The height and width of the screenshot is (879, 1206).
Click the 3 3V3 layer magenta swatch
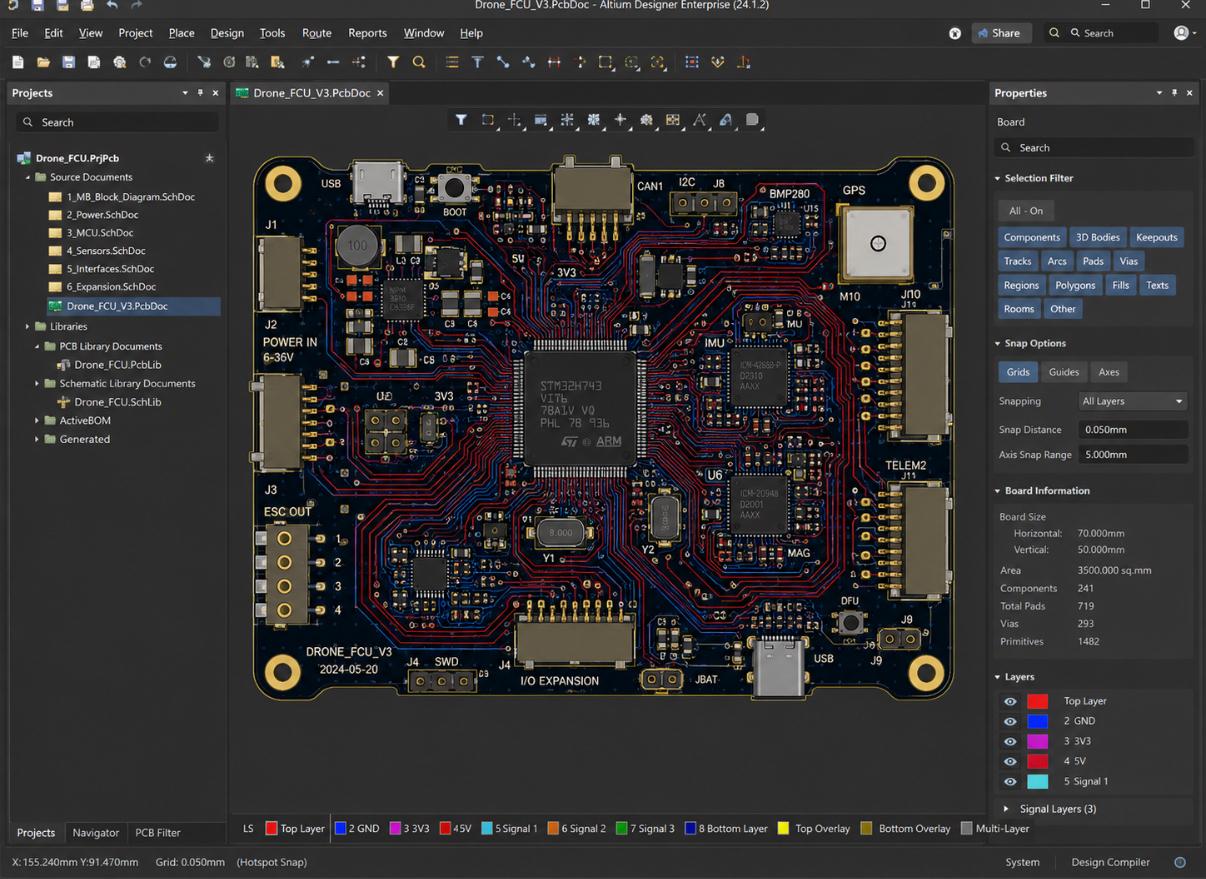pos(1037,742)
